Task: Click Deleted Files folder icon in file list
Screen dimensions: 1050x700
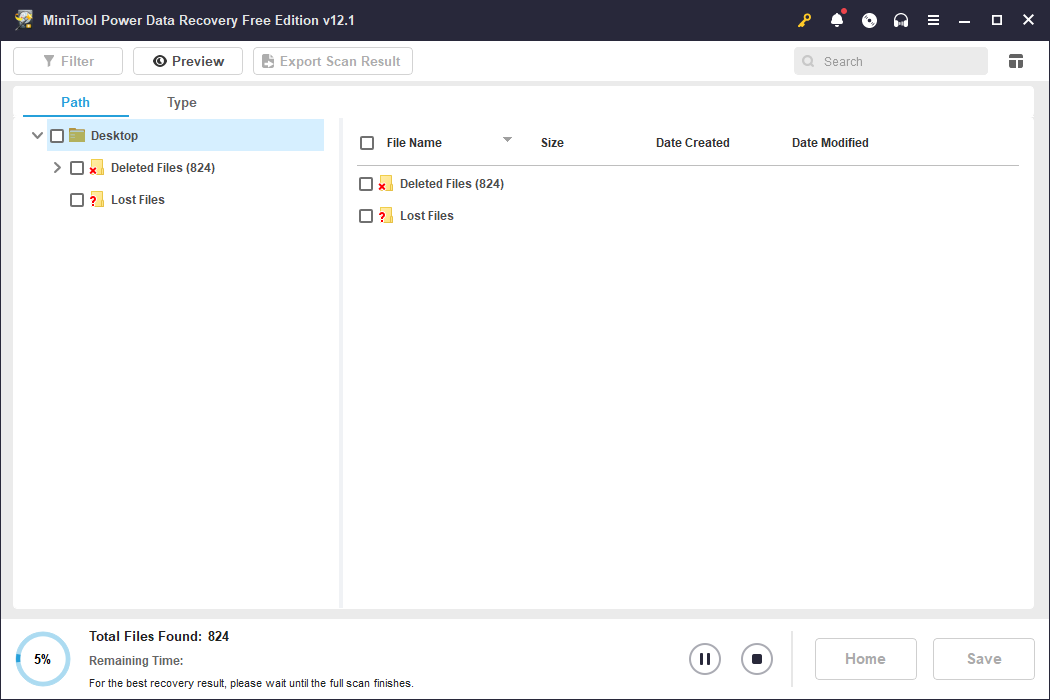Action: (x=386, y=184)
